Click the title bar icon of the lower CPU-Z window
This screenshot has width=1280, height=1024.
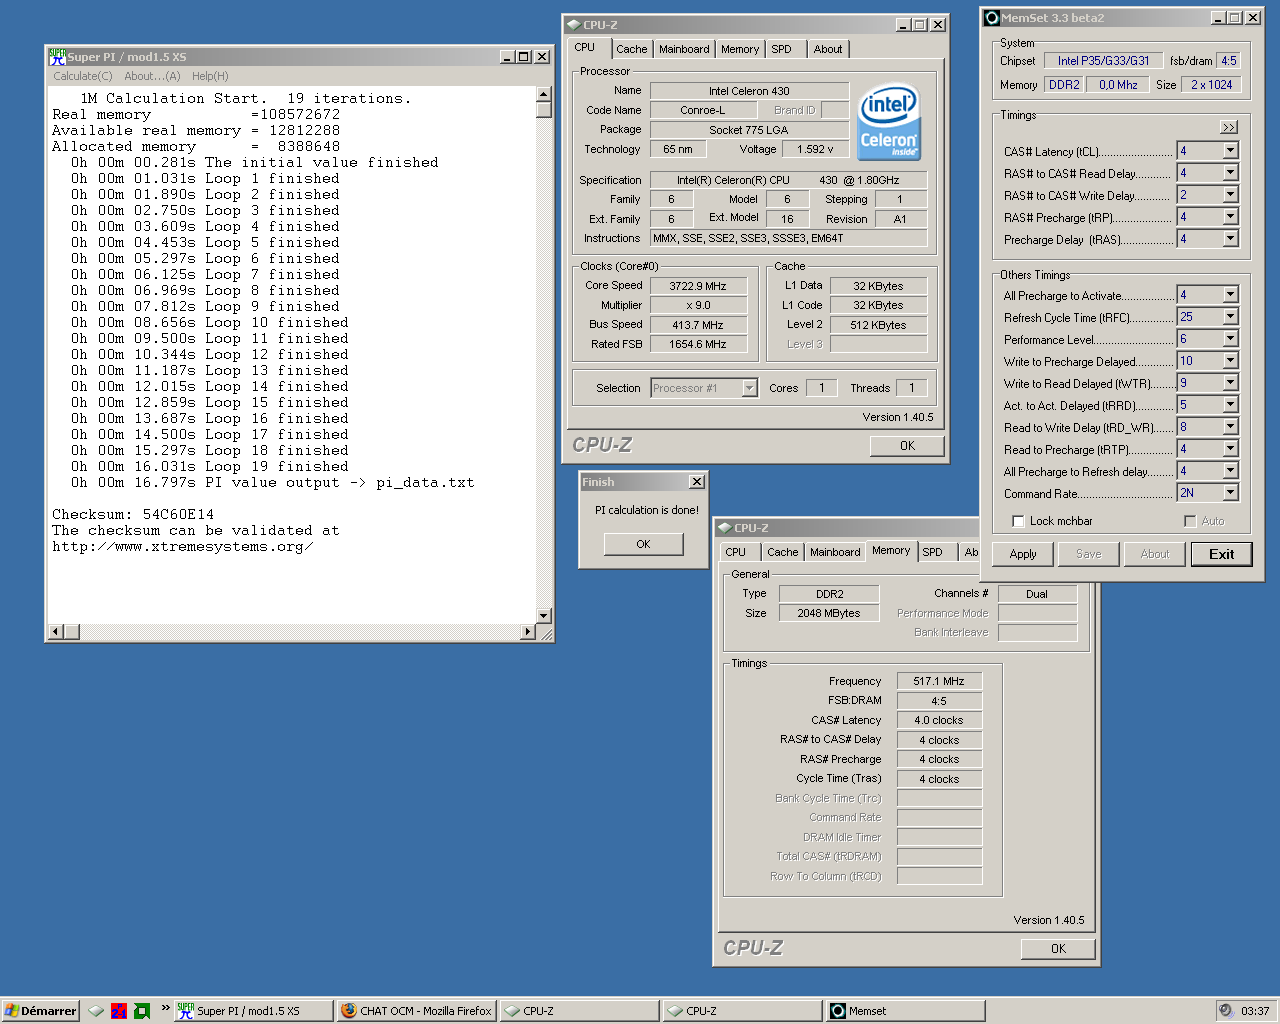(724, 528)
